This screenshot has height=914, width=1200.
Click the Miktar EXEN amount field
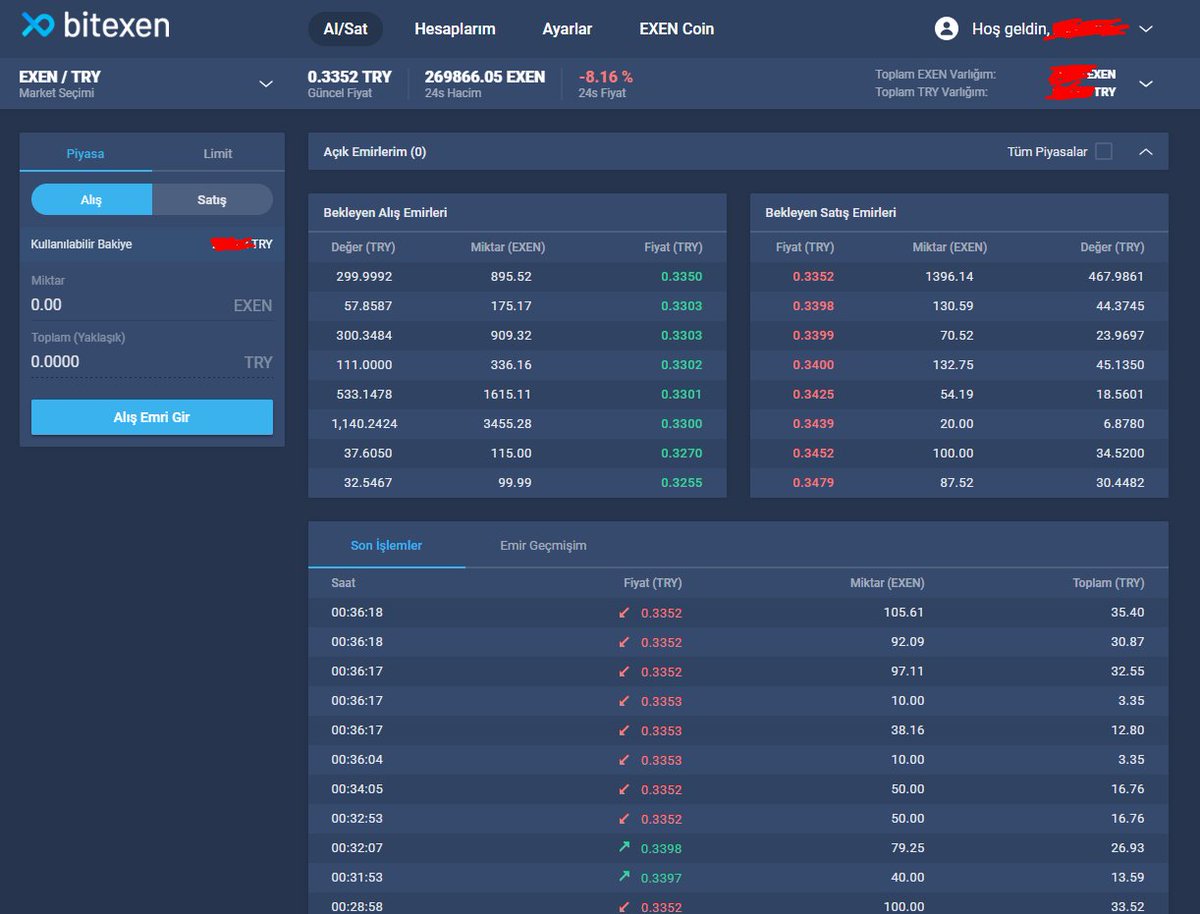tap(152, 305)
